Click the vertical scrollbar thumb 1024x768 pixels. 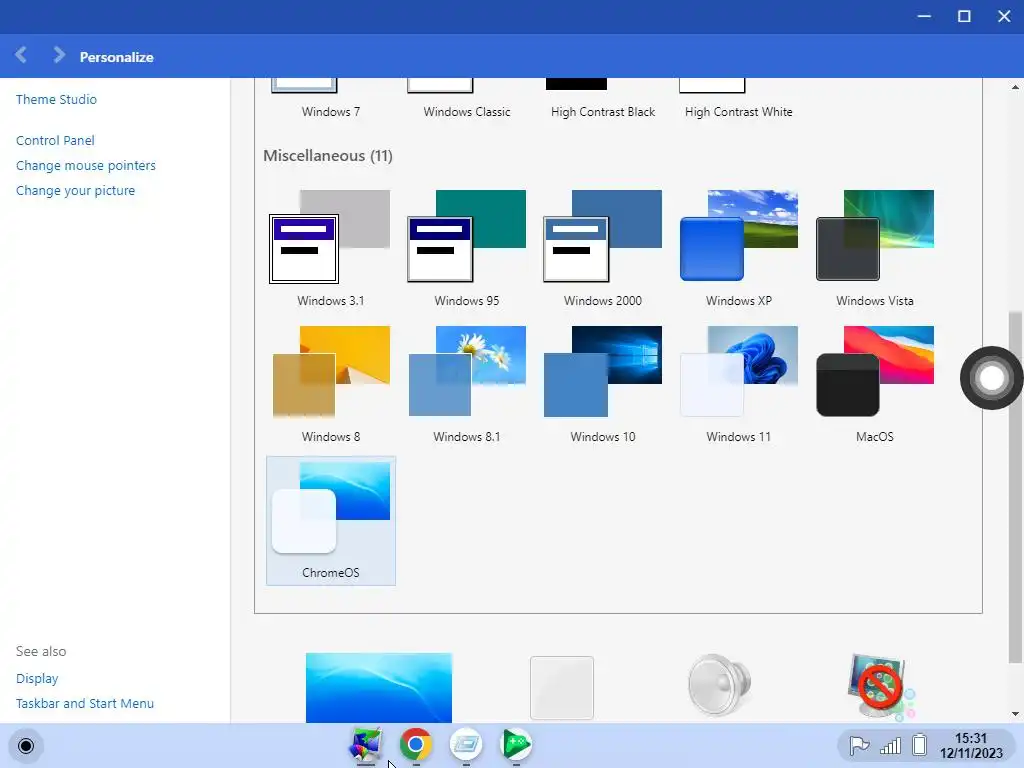pos(1016,487)
